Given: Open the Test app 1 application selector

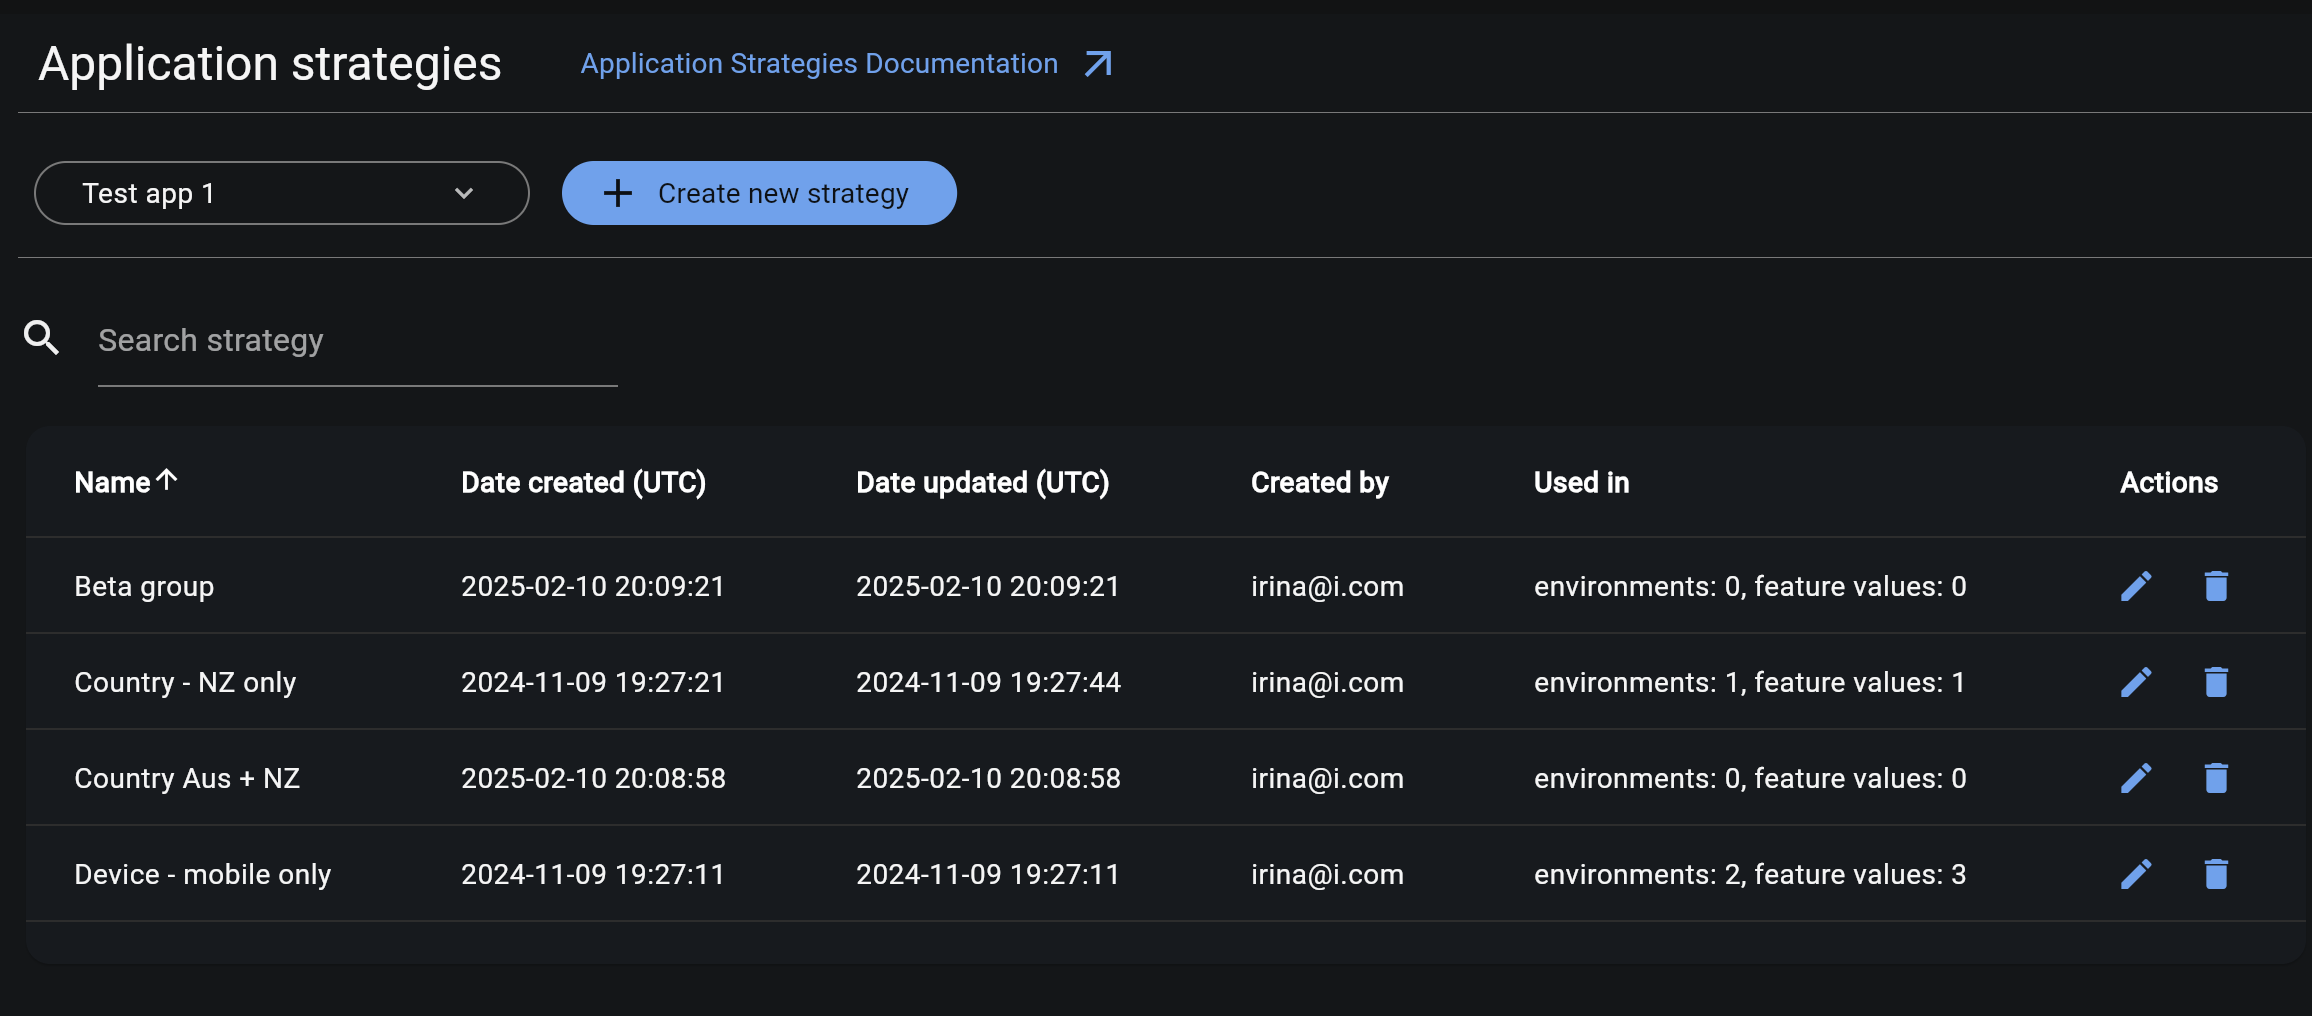Looking at the screenshot, I should (281, 193).
